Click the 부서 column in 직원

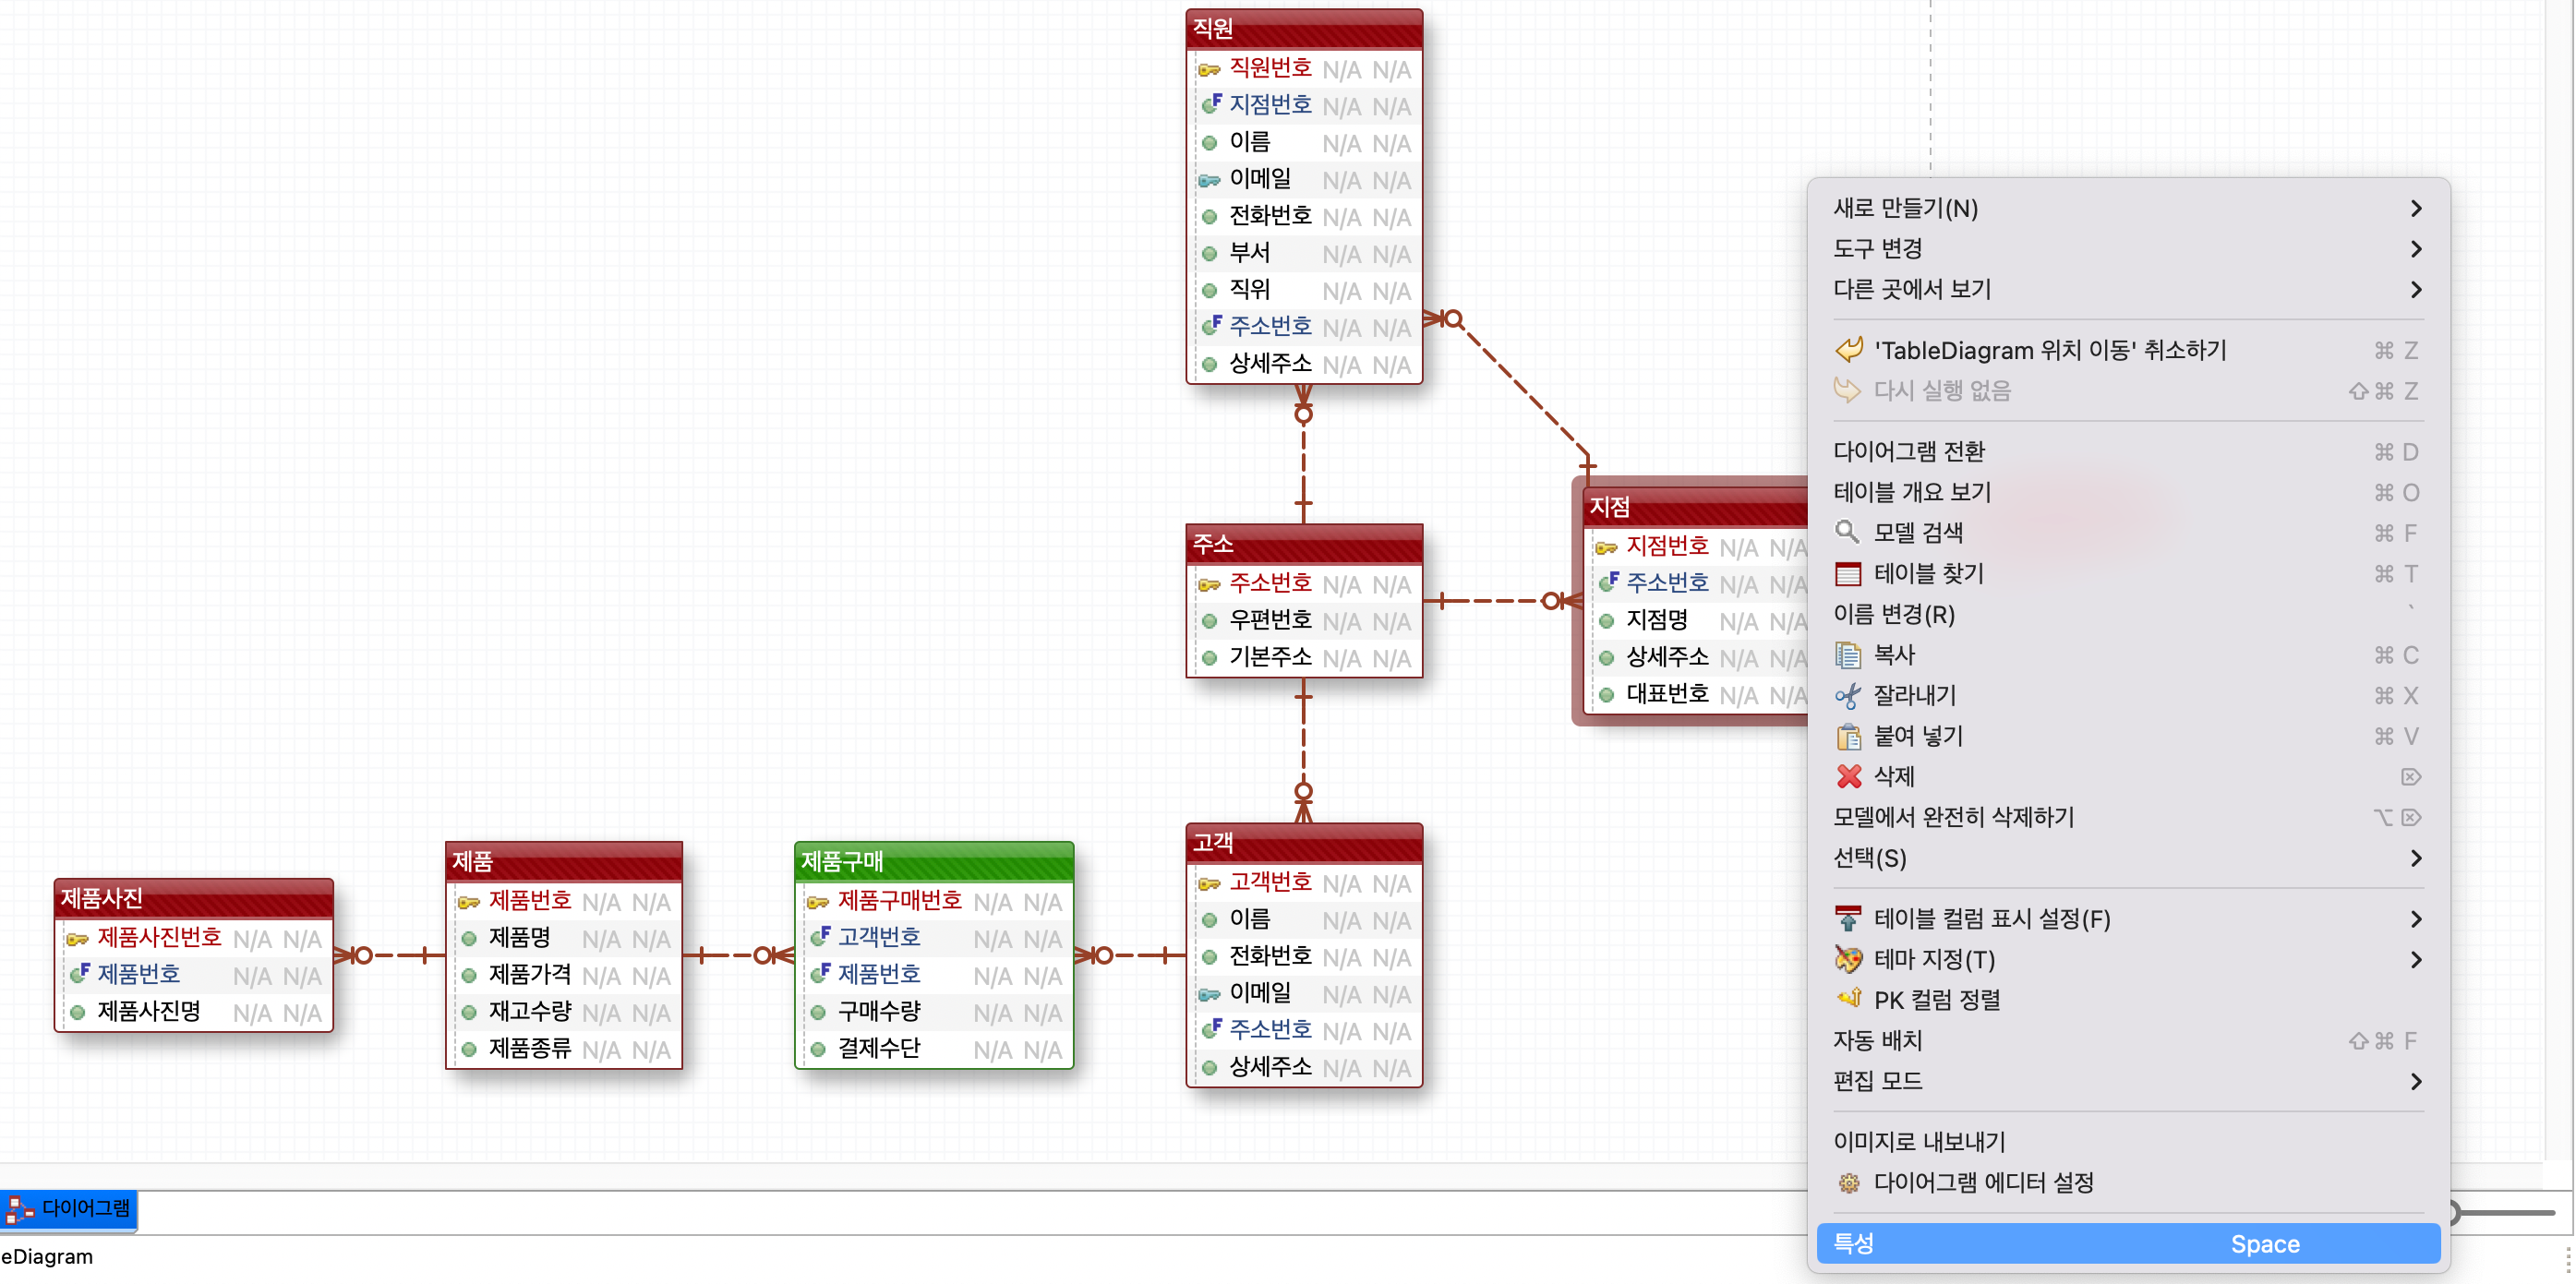click(1304, 253)
